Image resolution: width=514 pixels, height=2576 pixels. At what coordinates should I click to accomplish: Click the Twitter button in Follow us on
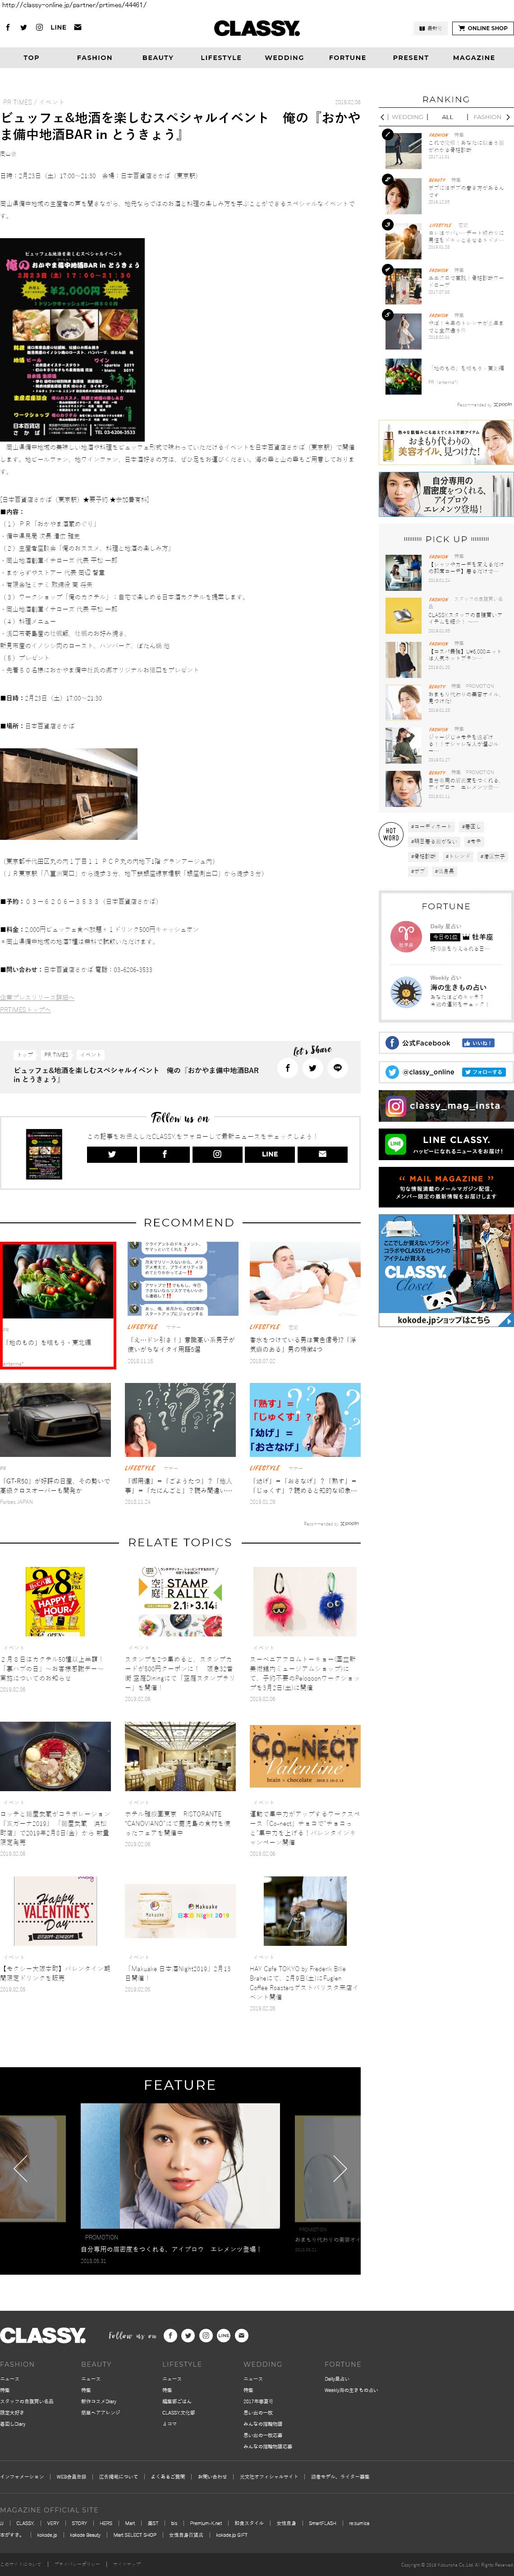coord(112,1154)
